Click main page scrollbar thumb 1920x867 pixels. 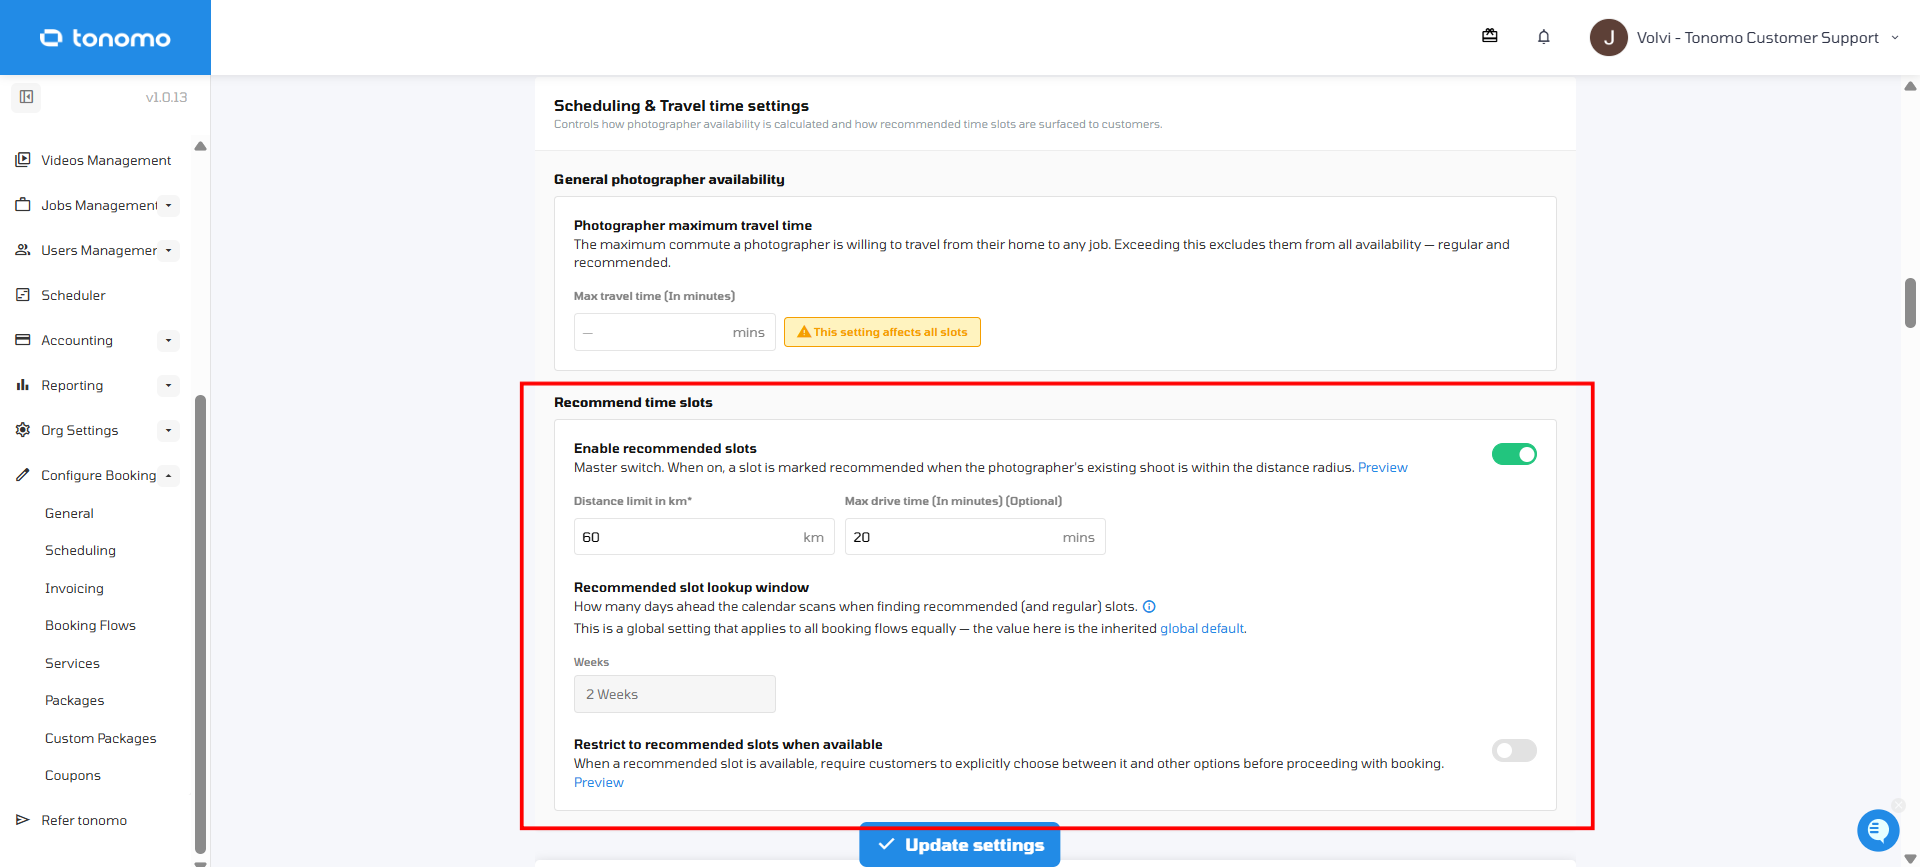point(1910,303)
